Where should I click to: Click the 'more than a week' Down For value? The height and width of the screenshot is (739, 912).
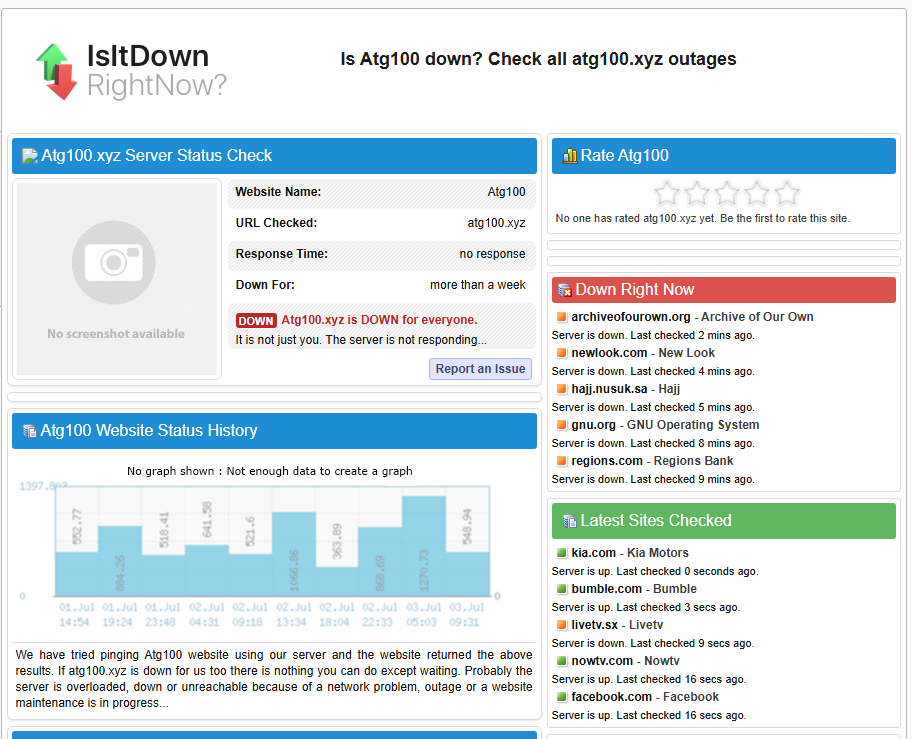tap(478, 285)
